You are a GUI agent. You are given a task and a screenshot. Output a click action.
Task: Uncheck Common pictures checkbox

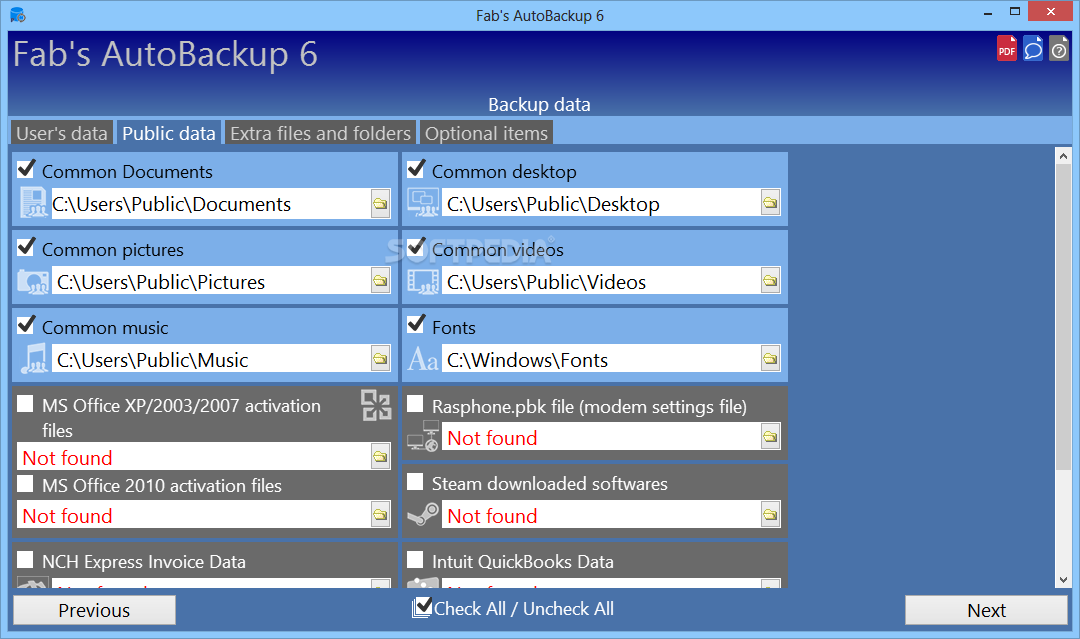click(26, 247)
